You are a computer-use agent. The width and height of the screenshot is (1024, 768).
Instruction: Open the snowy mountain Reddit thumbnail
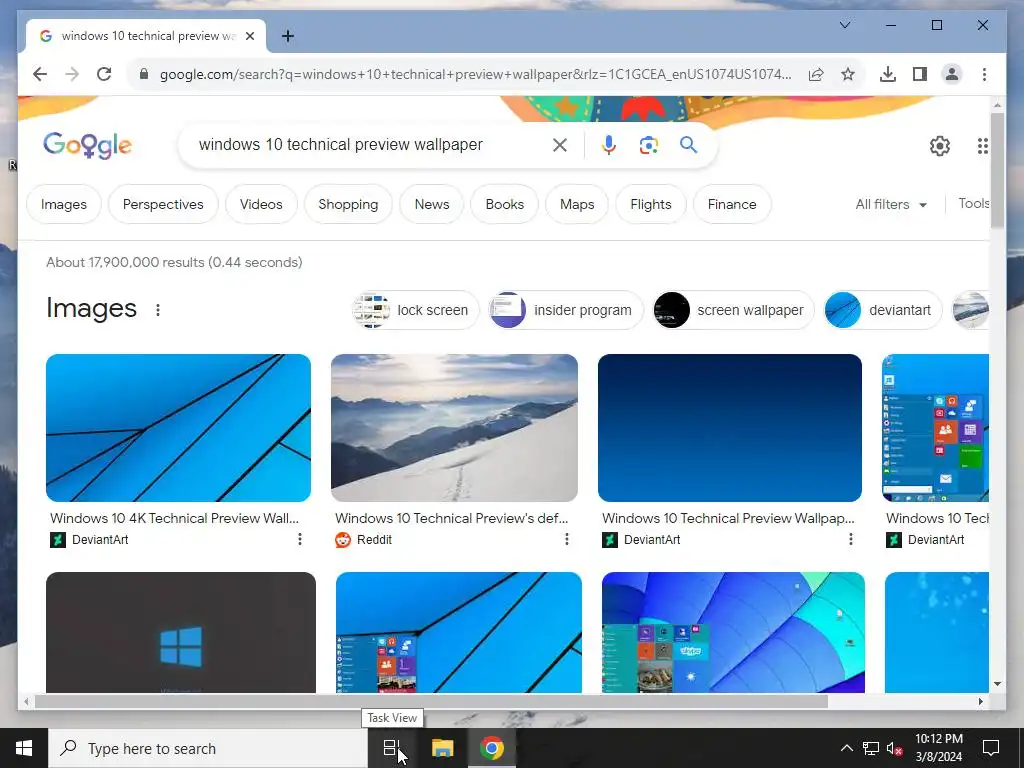455,428
